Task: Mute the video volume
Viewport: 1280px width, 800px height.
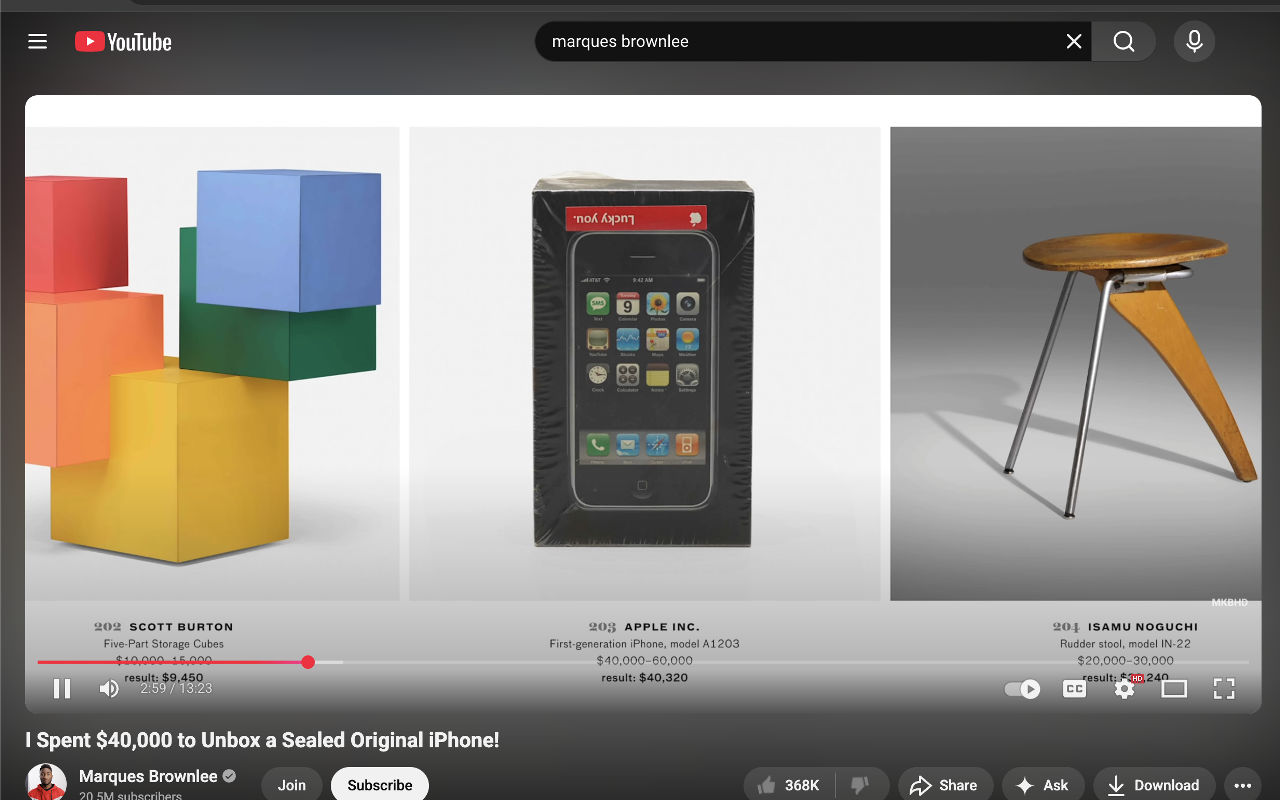Action: [109, 688]
